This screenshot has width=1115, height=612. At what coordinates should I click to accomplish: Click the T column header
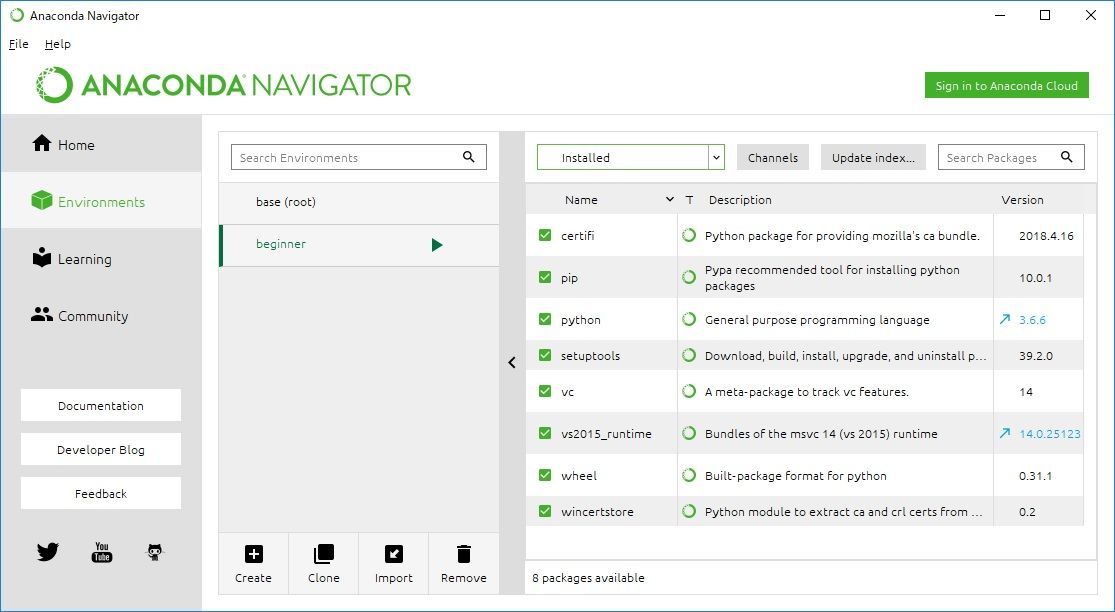click(689, 200)
